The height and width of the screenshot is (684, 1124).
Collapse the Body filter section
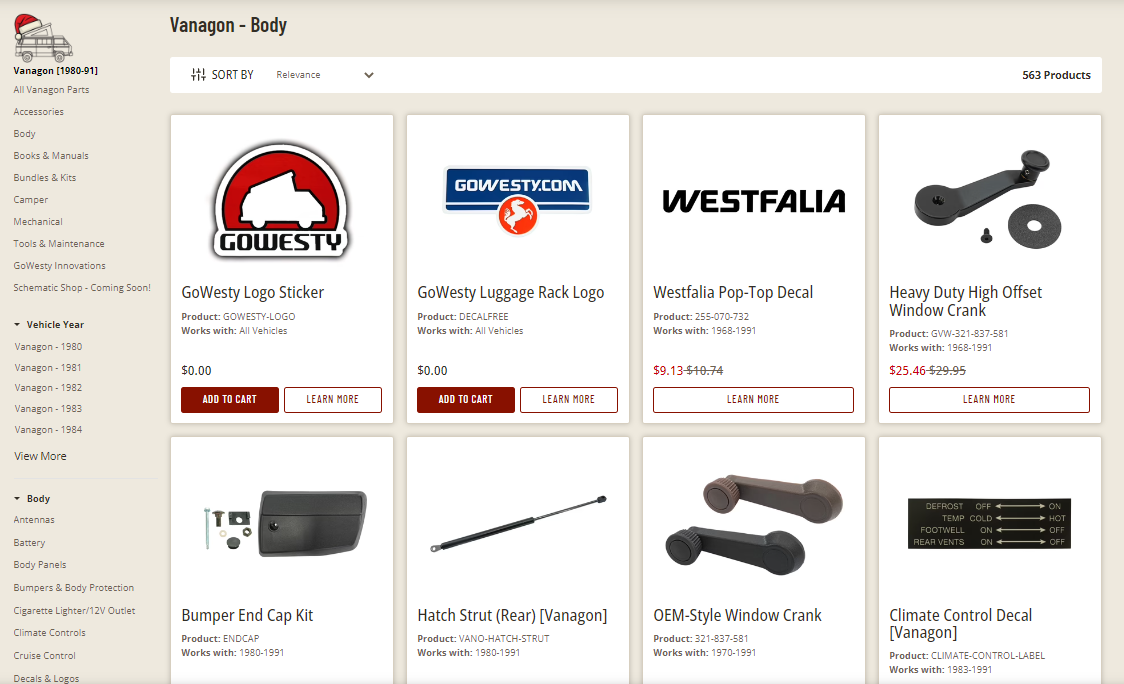(x=32, y=499)
